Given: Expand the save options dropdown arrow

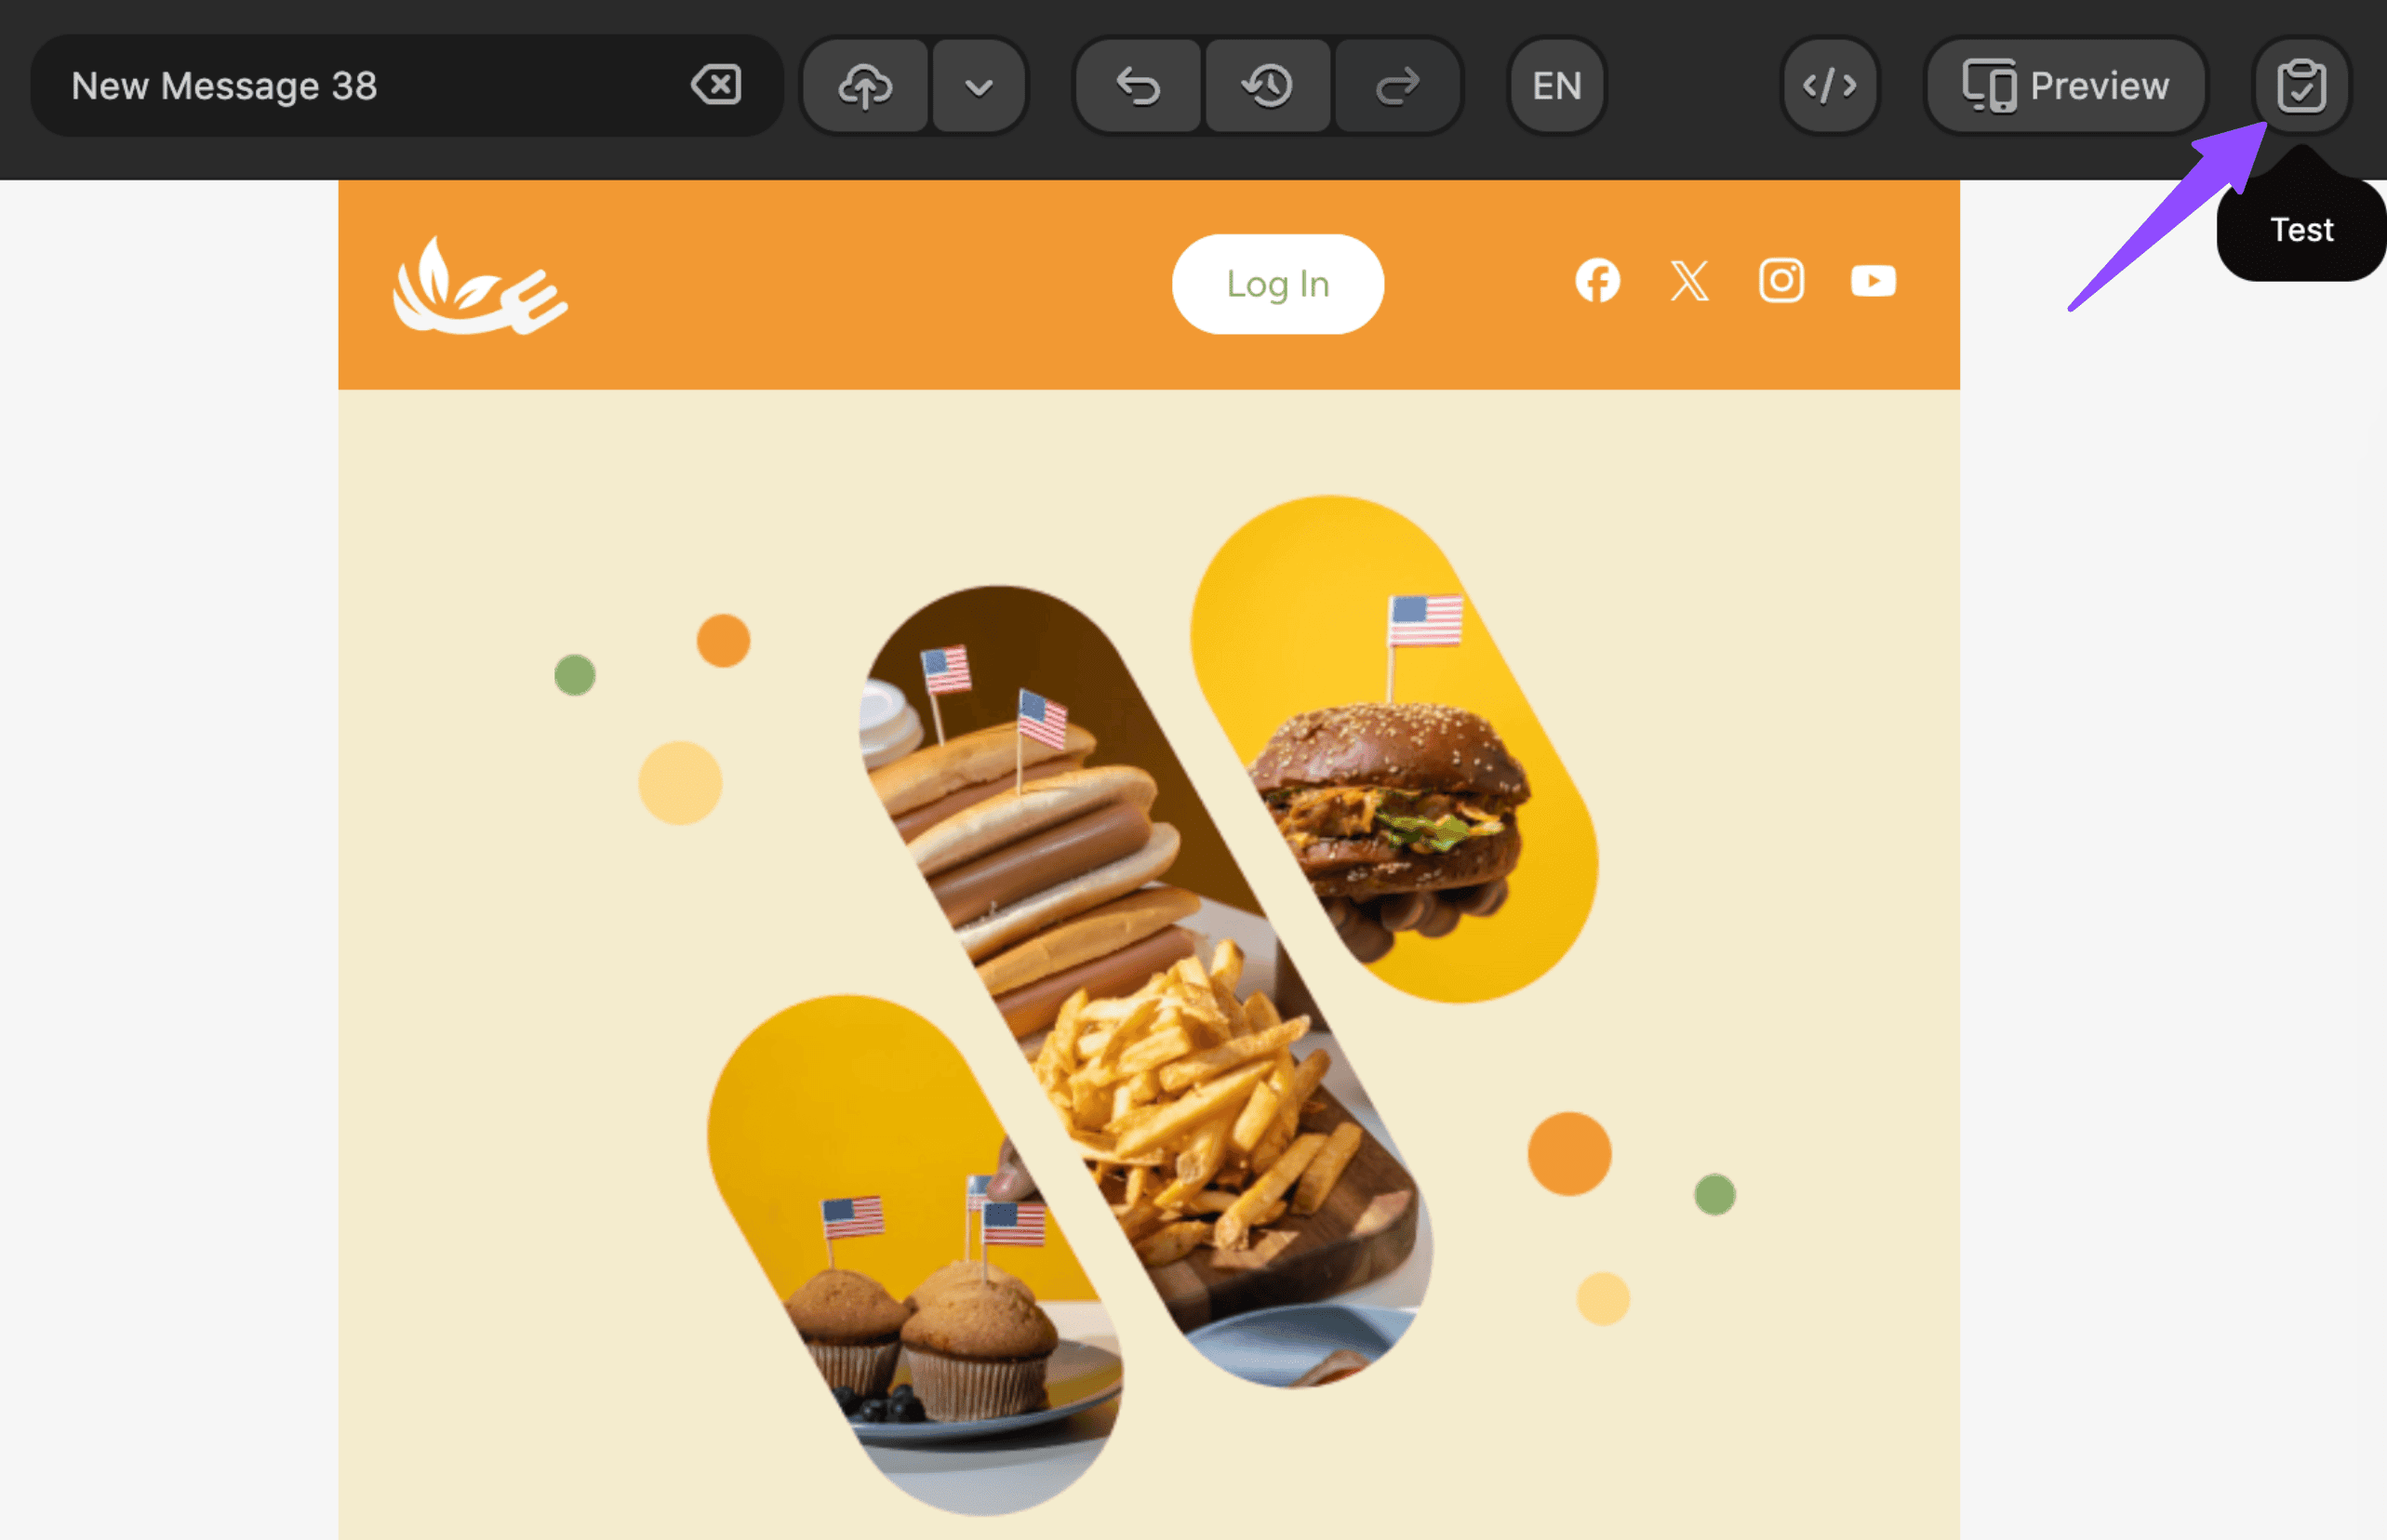Looking at the screenshot, I should (979, 86).
